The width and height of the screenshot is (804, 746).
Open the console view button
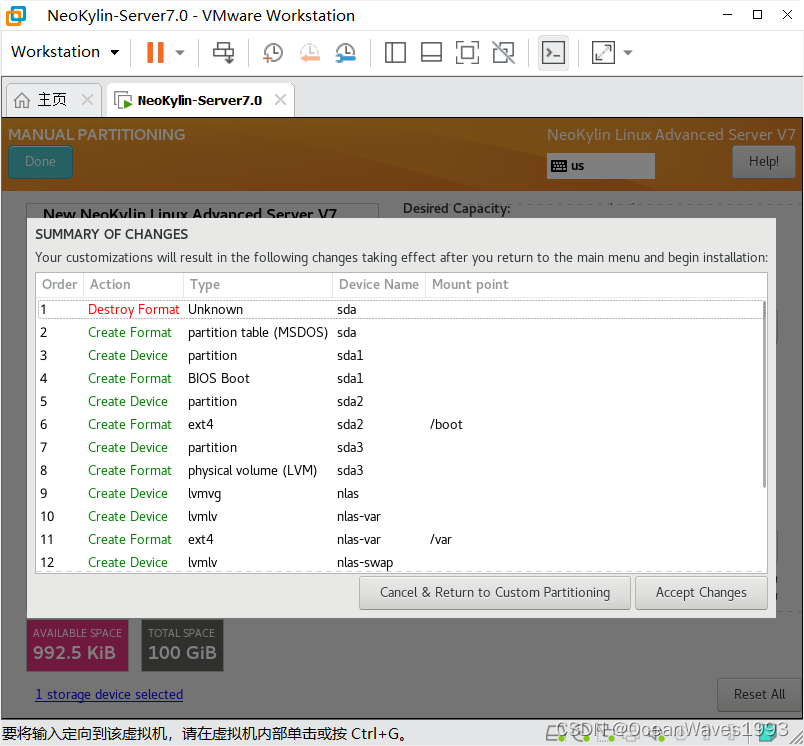pyautogui.click(x=553, y=52)
